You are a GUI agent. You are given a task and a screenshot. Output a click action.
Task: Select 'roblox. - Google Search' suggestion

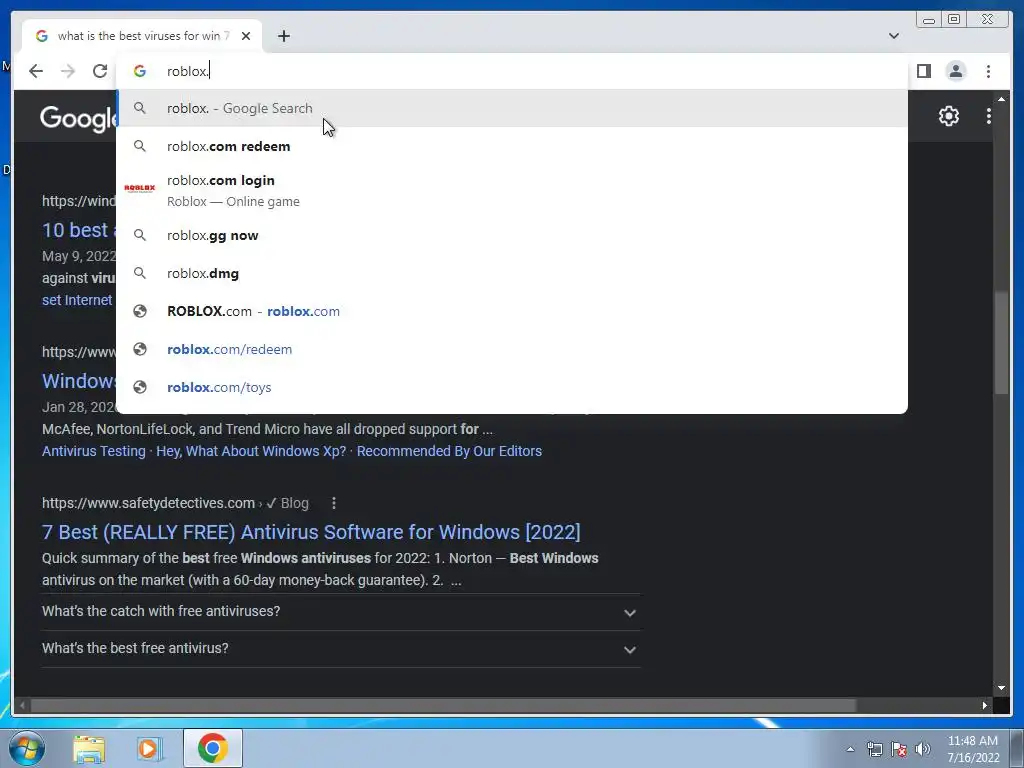[x=512, y=108]
